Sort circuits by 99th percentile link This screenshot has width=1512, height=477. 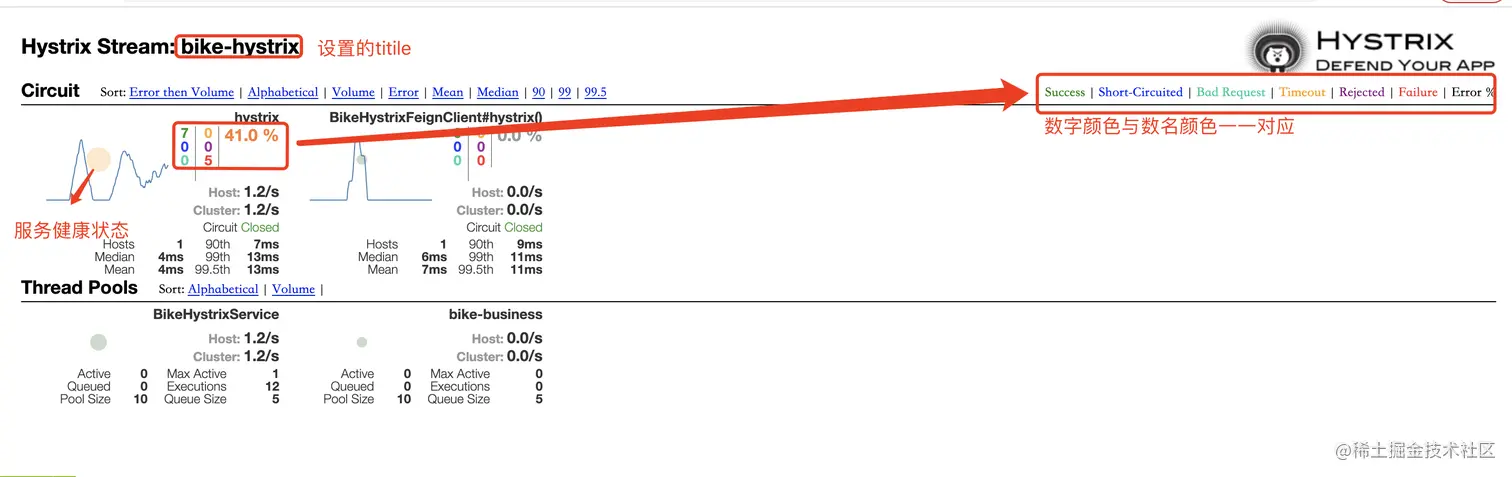point(565,92)
